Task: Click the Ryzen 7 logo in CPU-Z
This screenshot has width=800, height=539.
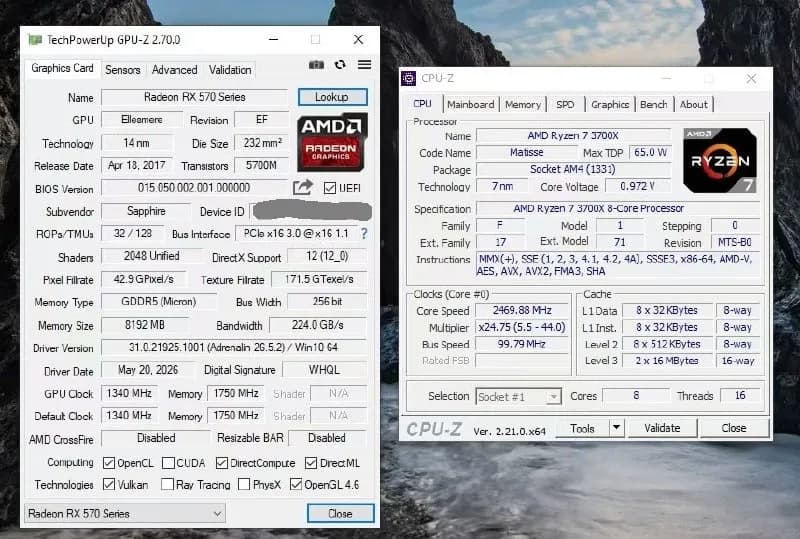Action: tap(720, 160)
